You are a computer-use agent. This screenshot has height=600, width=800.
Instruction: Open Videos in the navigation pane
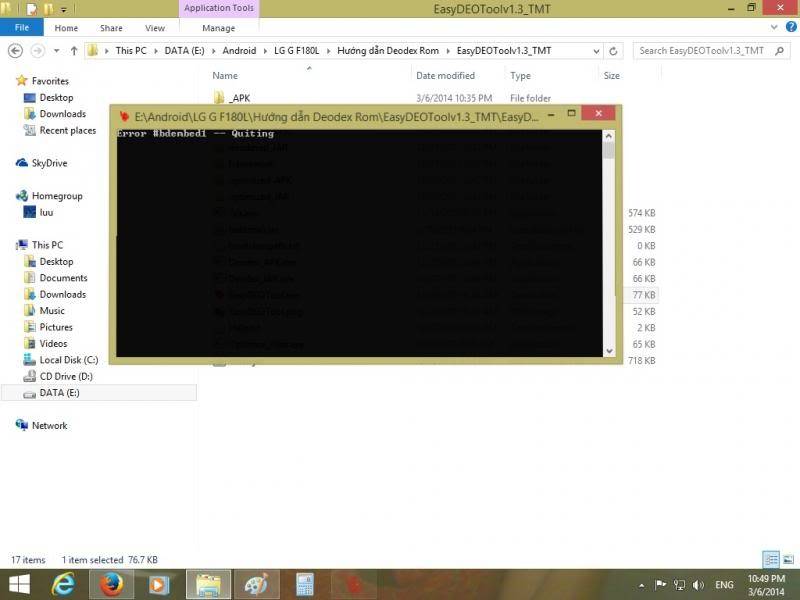coord(53,343)
